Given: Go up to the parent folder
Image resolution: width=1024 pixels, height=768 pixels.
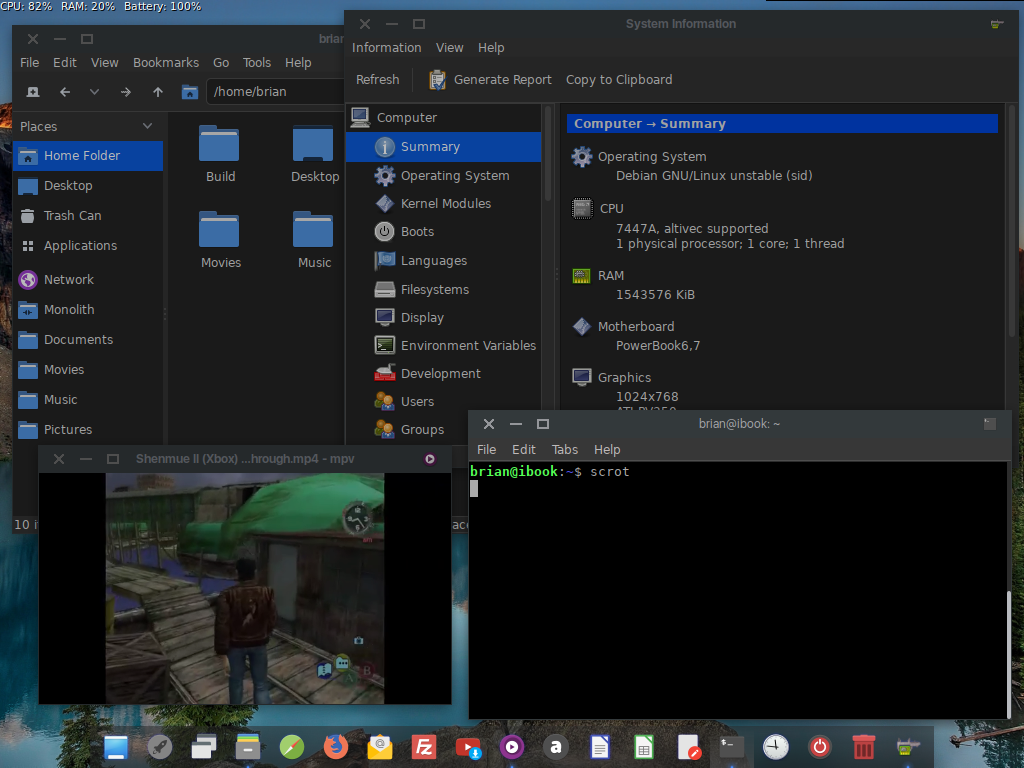Looking at the screenshot, I should pos(157,92).
